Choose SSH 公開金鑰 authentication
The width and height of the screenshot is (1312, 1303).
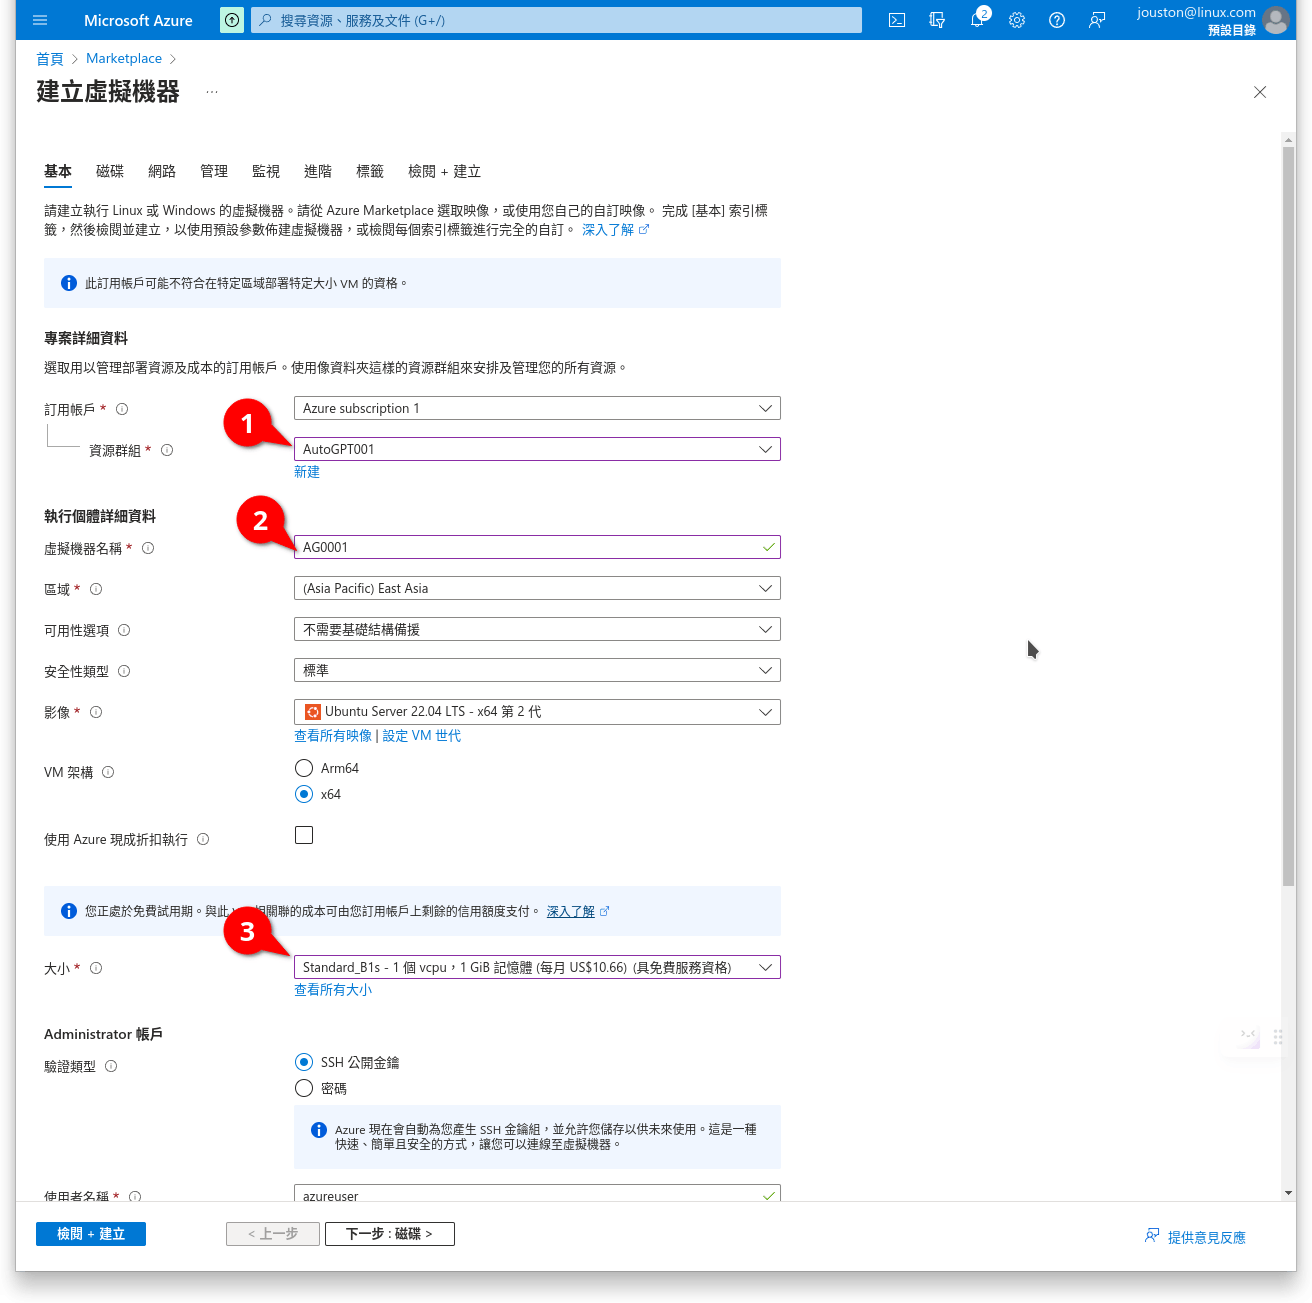(304, 1062)
